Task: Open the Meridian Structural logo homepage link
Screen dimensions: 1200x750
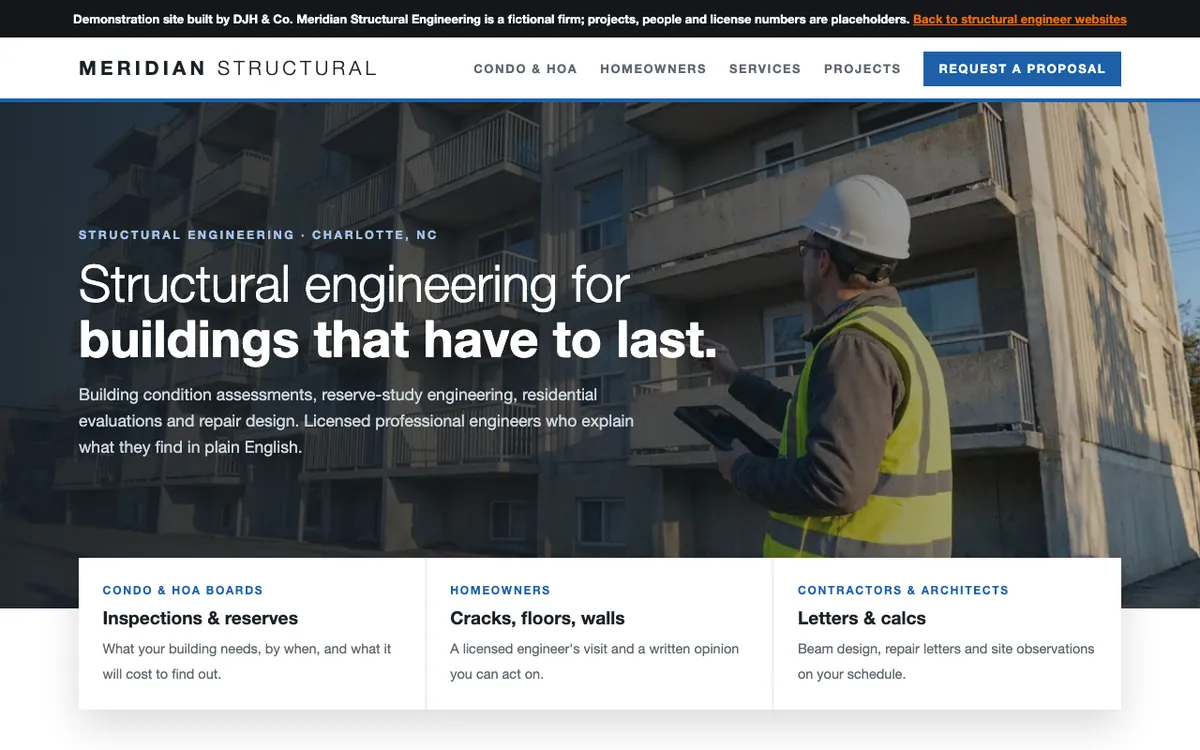Action: [x=228, y=69]
